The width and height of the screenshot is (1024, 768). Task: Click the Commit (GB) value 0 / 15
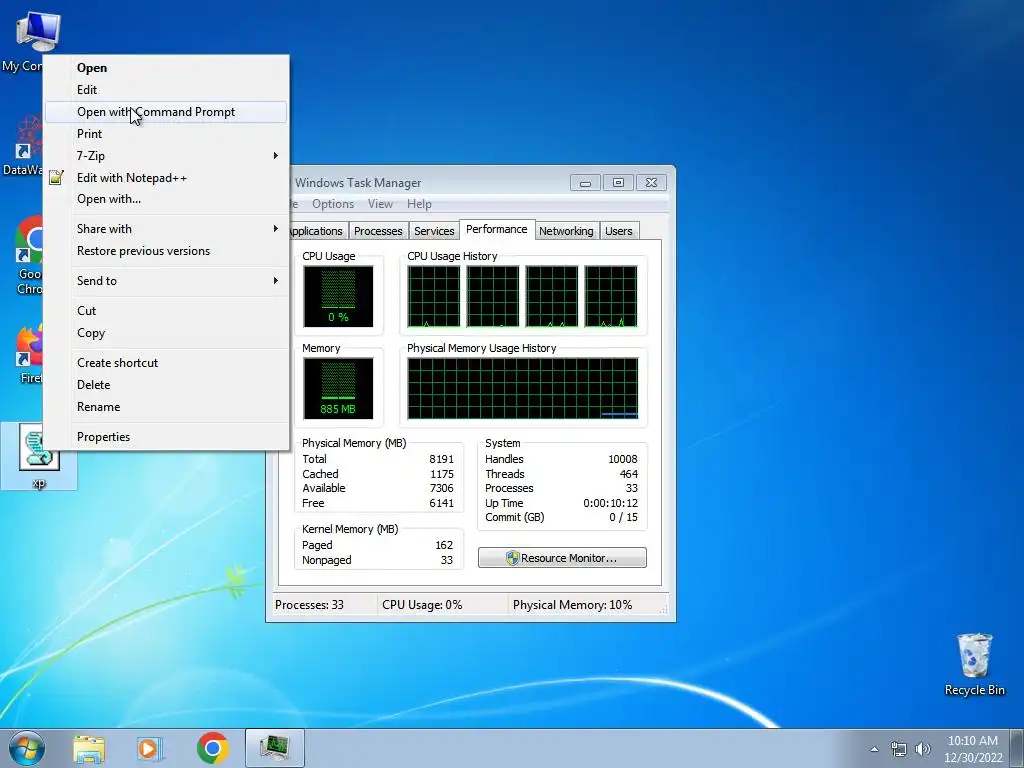pos(624,517)
